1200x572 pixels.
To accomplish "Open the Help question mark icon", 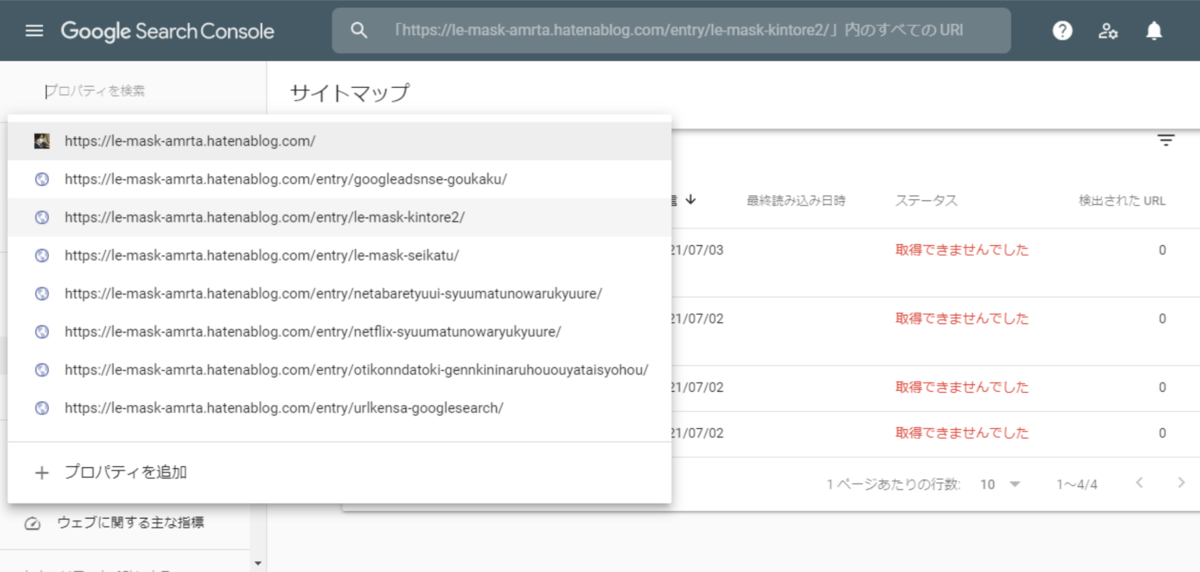I will [x=1063, y=31].
